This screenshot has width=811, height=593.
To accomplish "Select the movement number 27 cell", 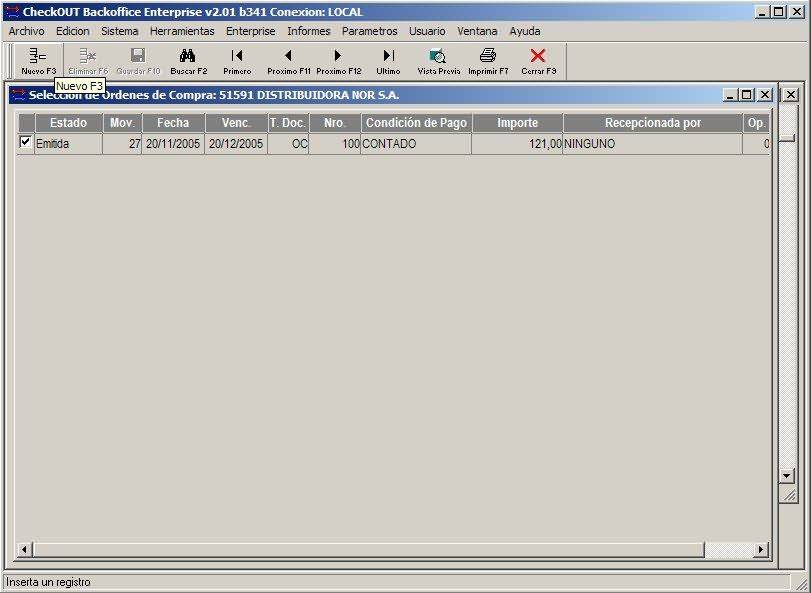I will pos(122,144).
